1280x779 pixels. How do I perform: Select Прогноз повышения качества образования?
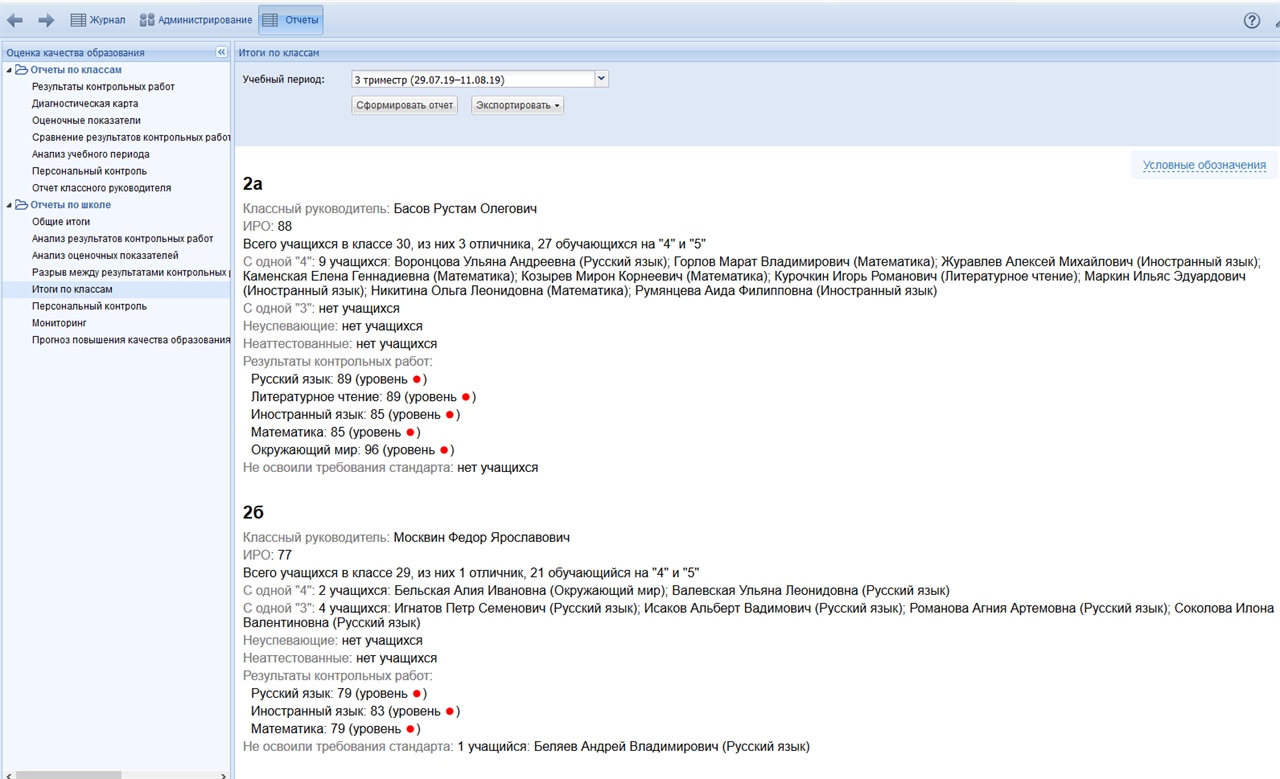tap(131, 340)
